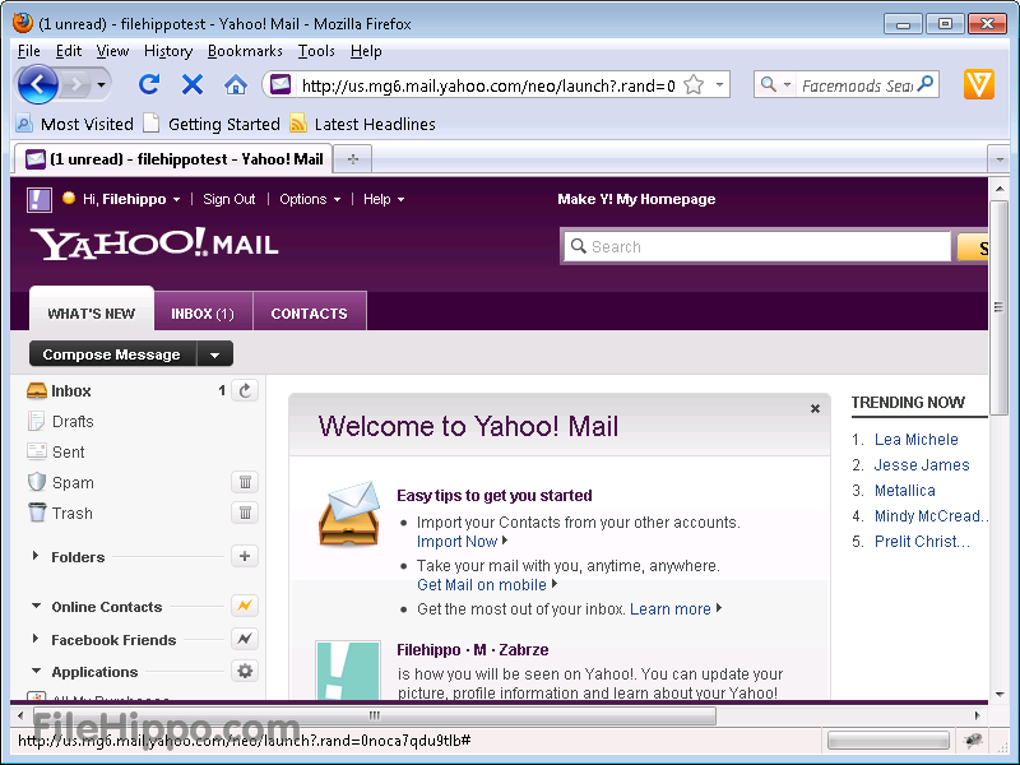1020x765 pixels.
Task: Expand the Folders section
Action: [x=36, y=557]
